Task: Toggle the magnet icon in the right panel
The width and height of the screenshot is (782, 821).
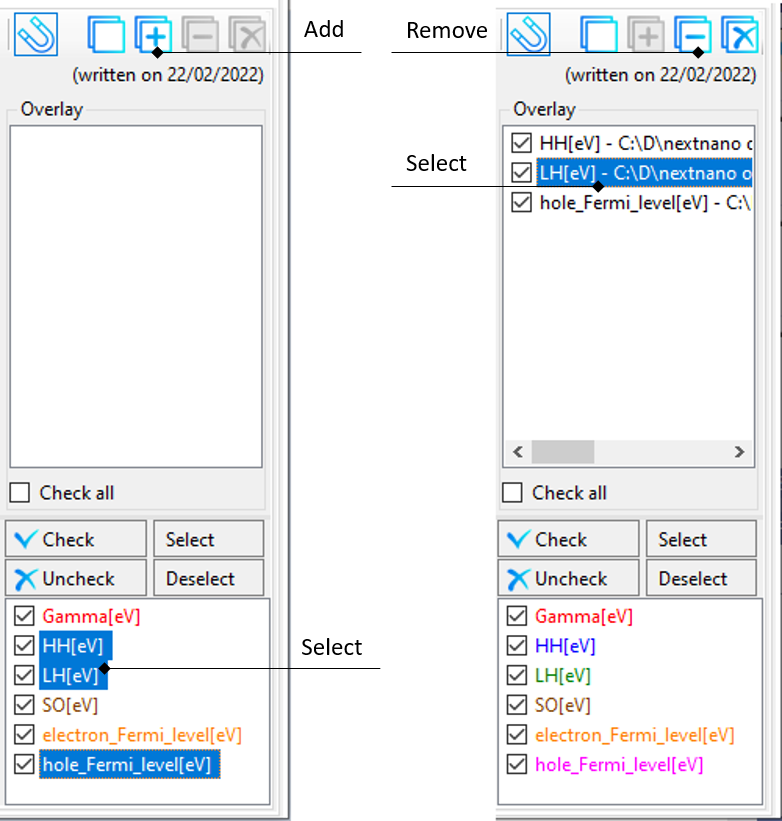Action: 529,35
